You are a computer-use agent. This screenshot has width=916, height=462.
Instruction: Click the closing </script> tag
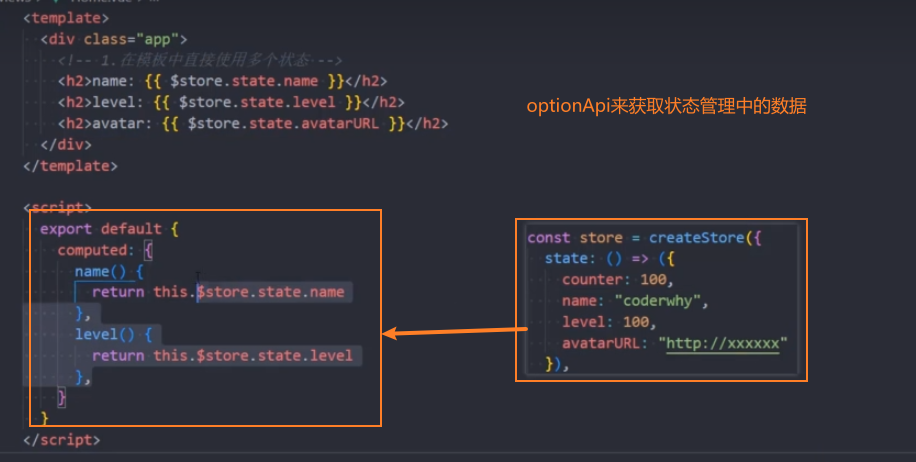[62, 440]
